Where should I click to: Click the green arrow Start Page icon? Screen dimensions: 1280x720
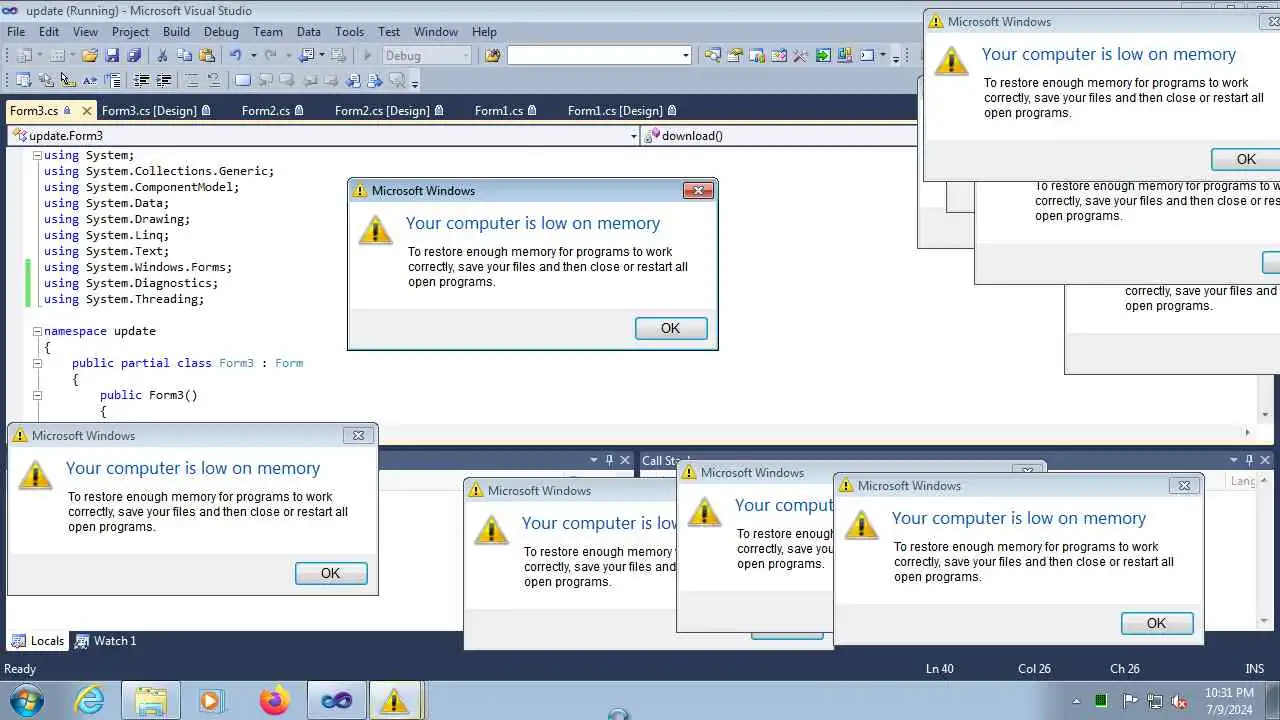coord(823,56)
